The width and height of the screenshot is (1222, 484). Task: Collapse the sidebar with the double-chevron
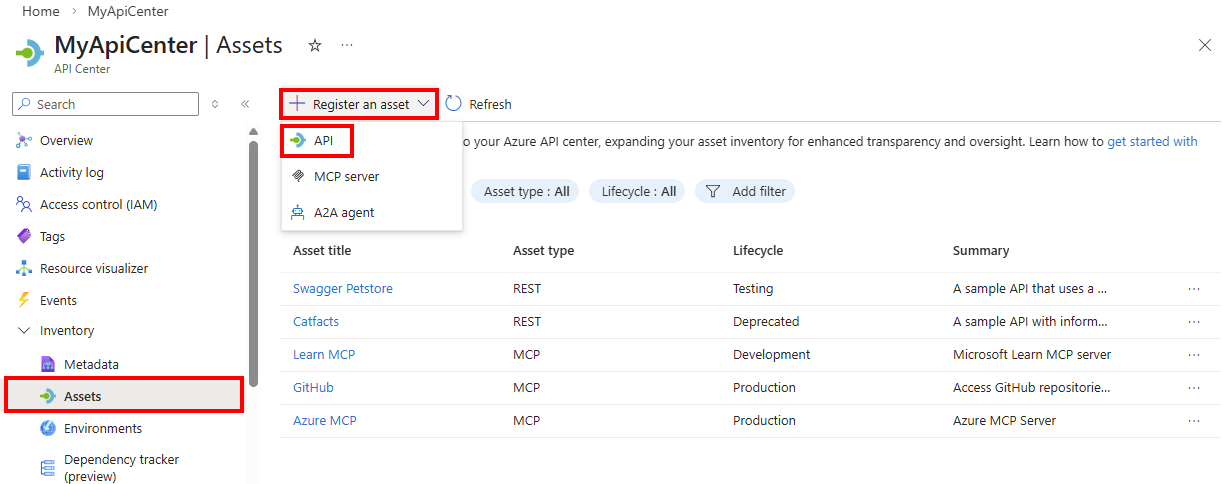(245, 104)
